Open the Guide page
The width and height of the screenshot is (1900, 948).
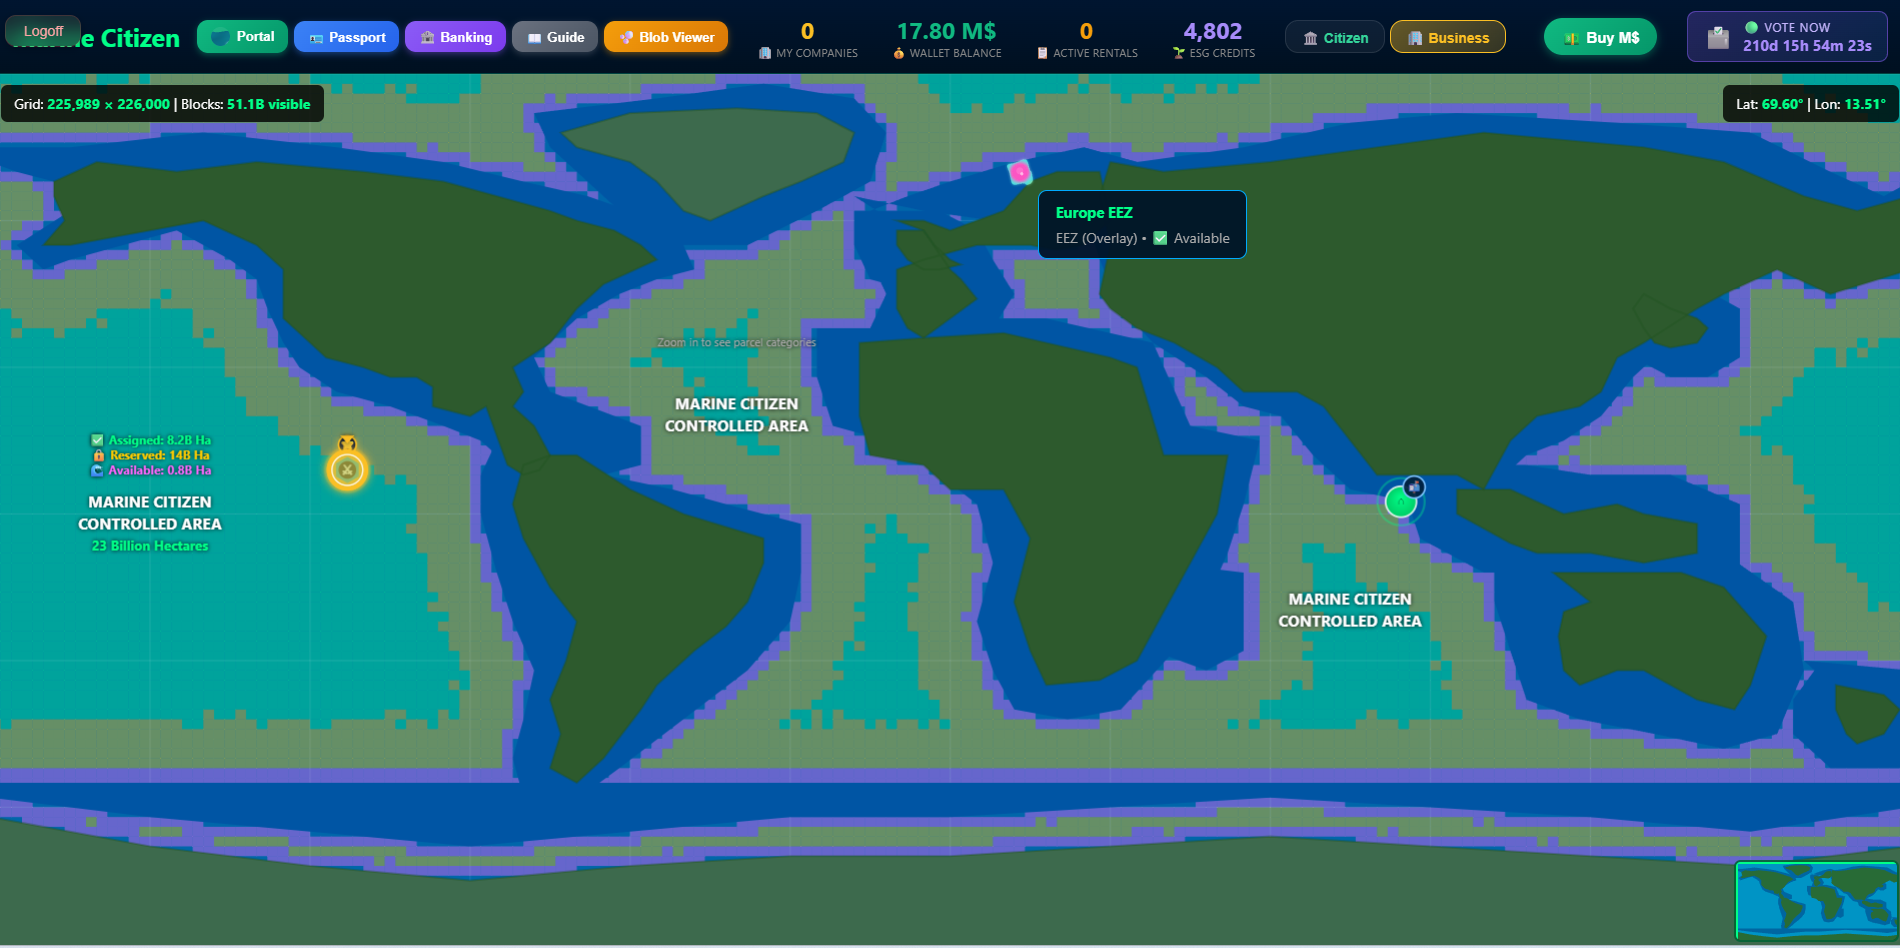(x=555, y=37)
